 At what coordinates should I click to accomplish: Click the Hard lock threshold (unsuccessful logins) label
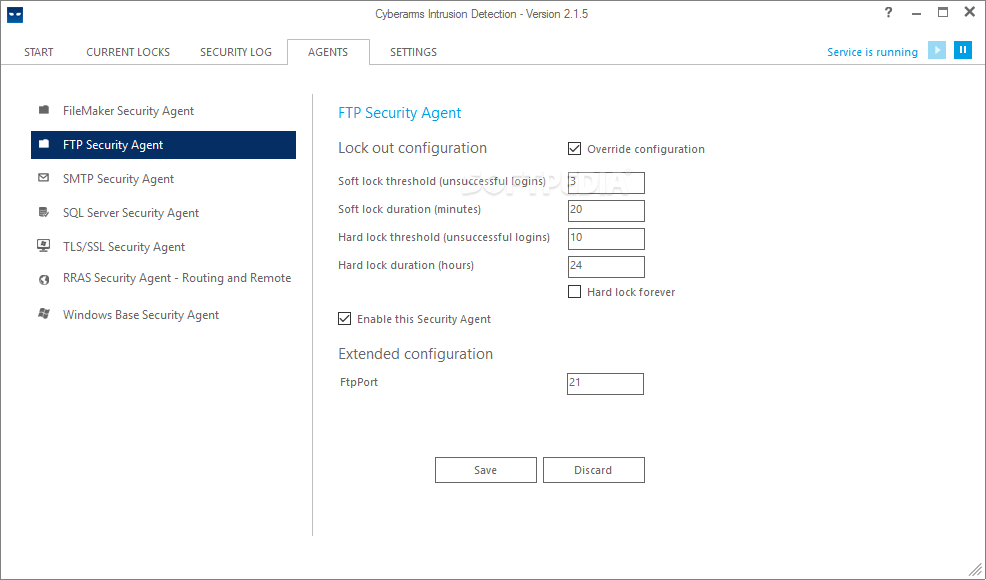(x=444, y=237)
